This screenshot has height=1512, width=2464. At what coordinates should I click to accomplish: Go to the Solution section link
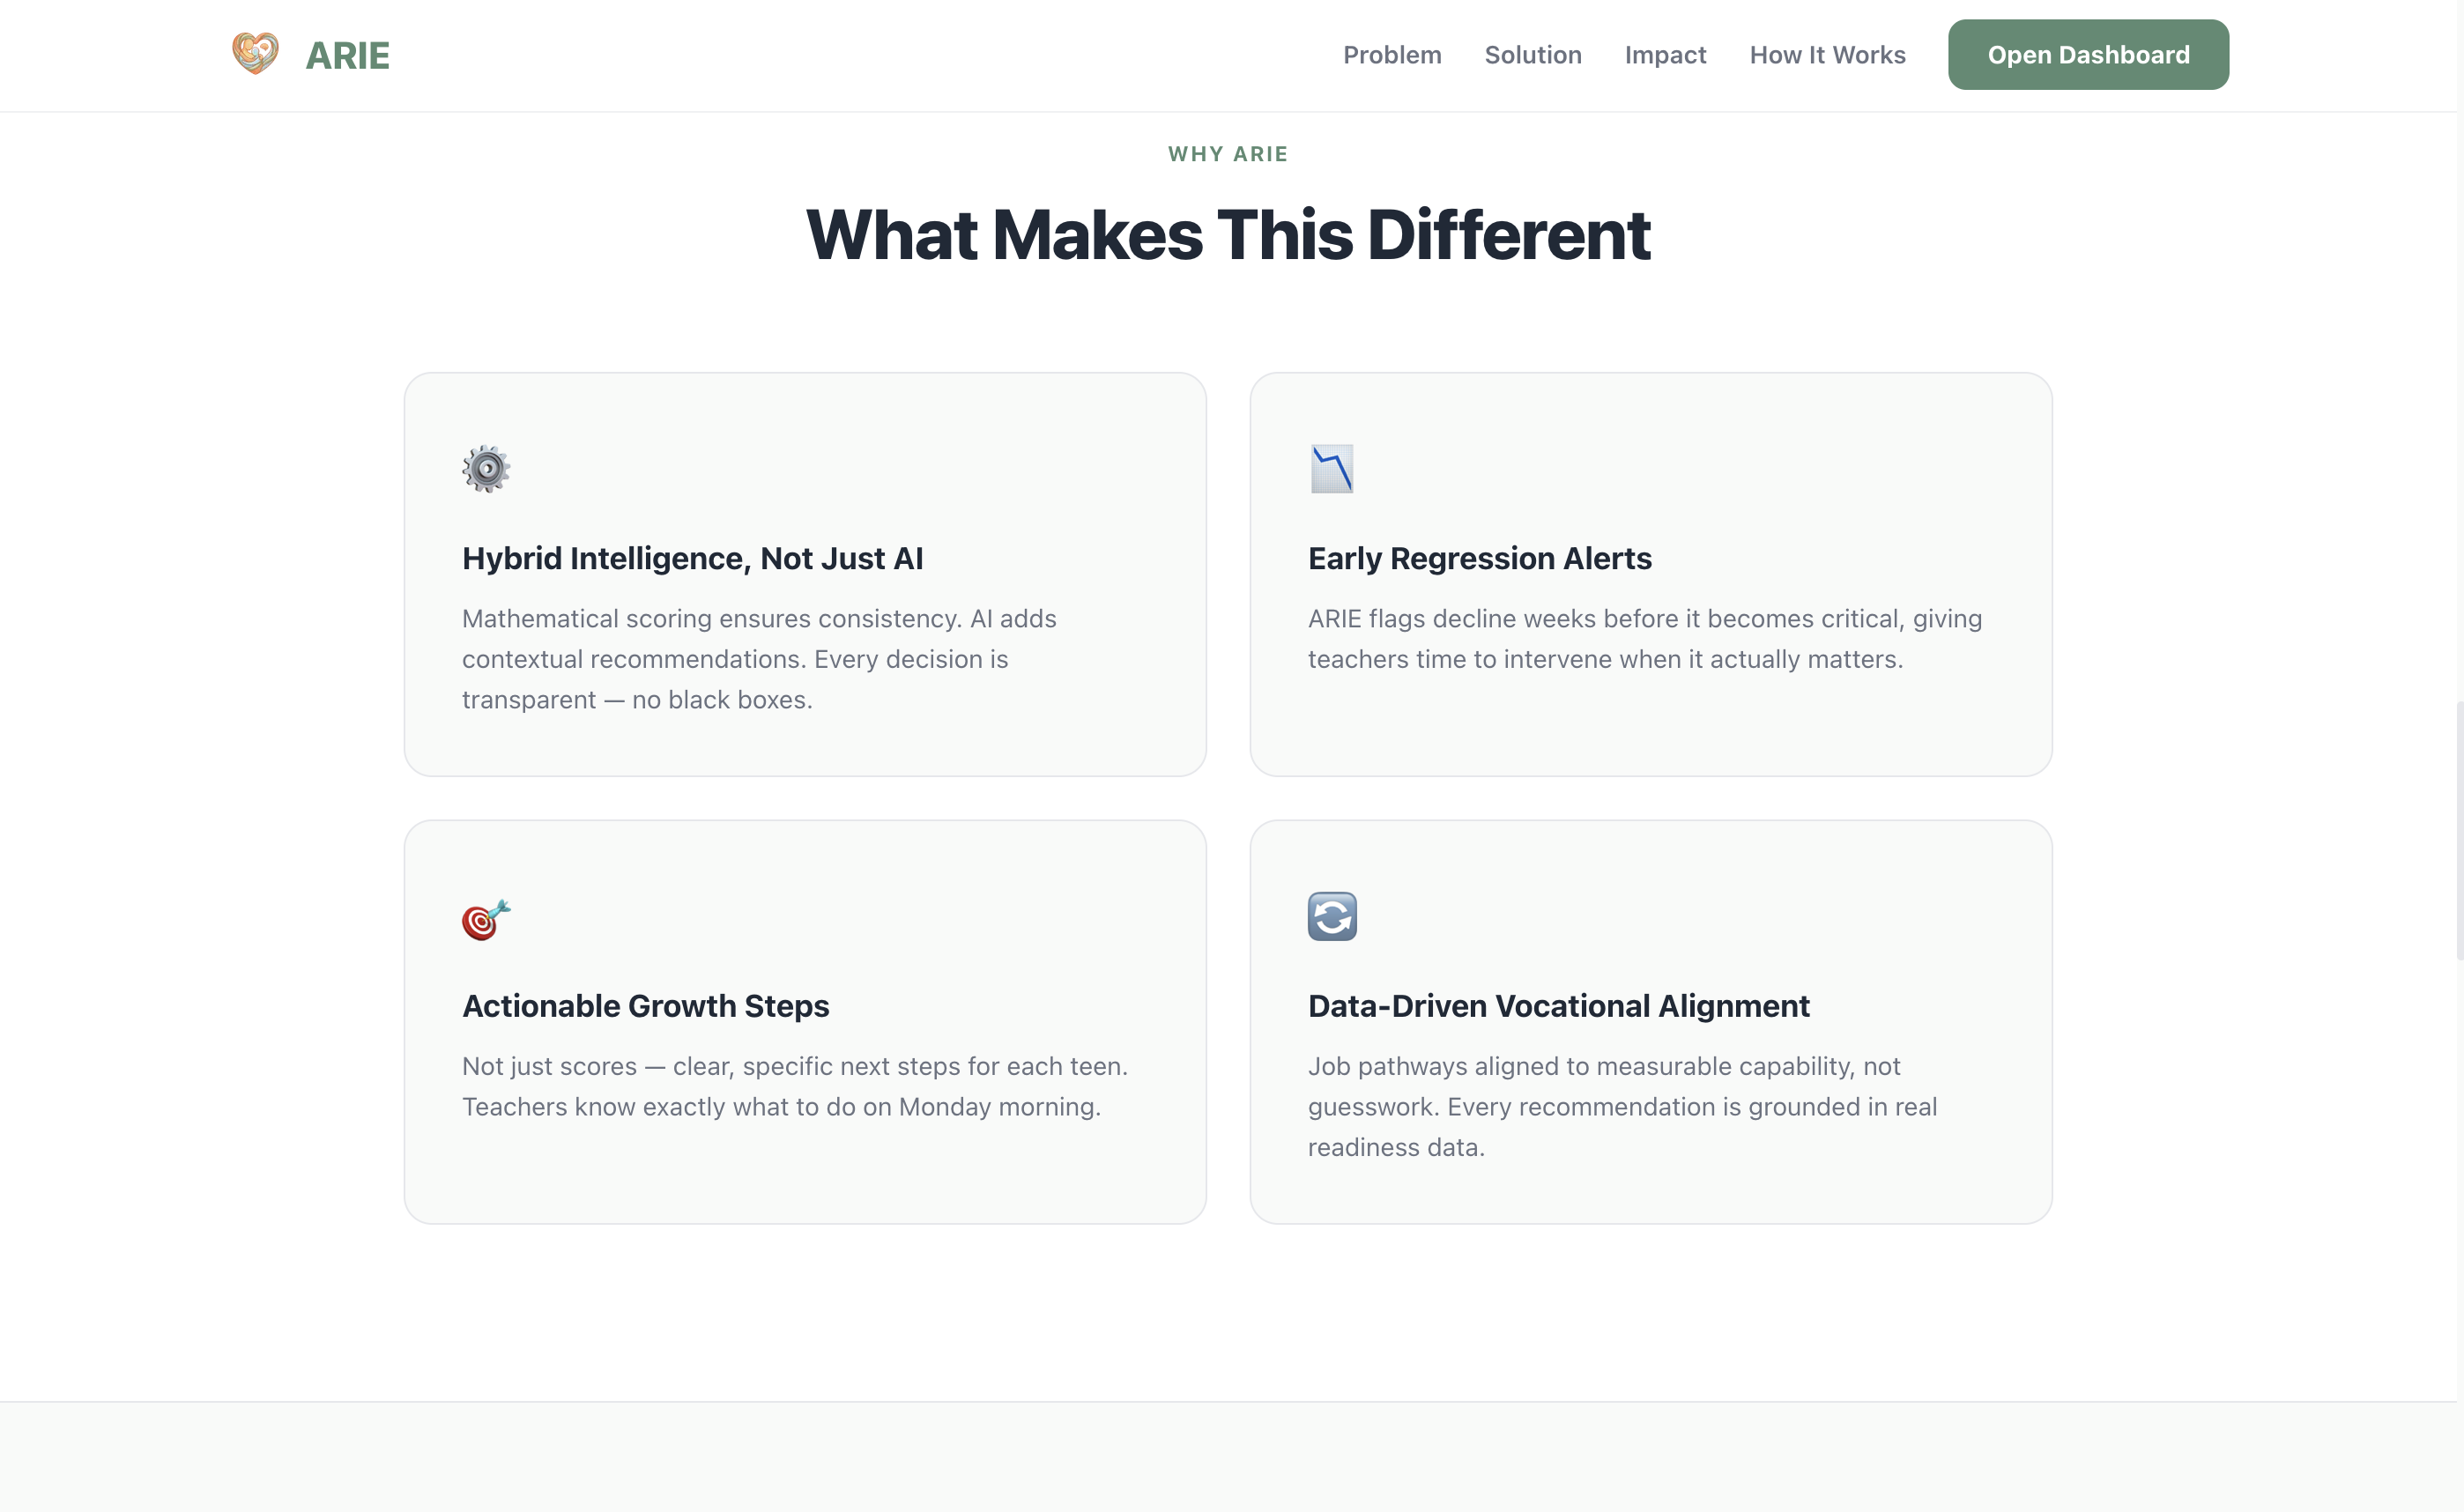(x=1533, y=55)
